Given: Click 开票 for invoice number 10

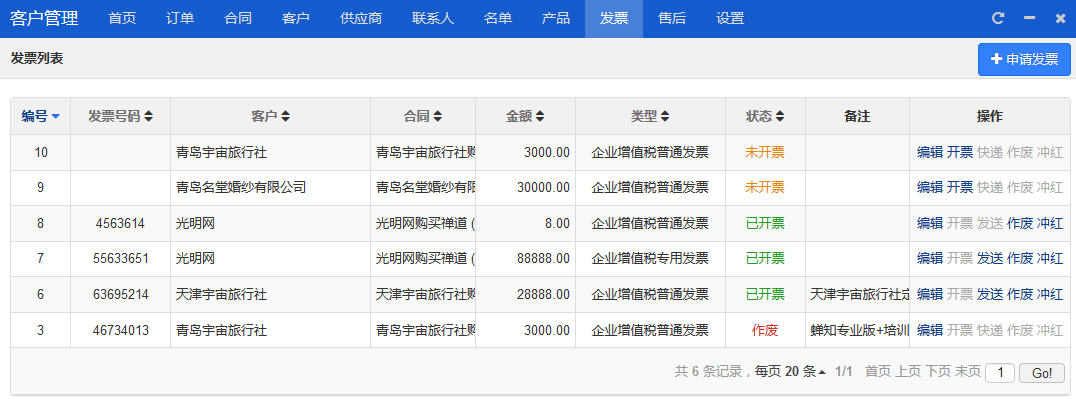Looking at the screenshot, I should (960, 152).
